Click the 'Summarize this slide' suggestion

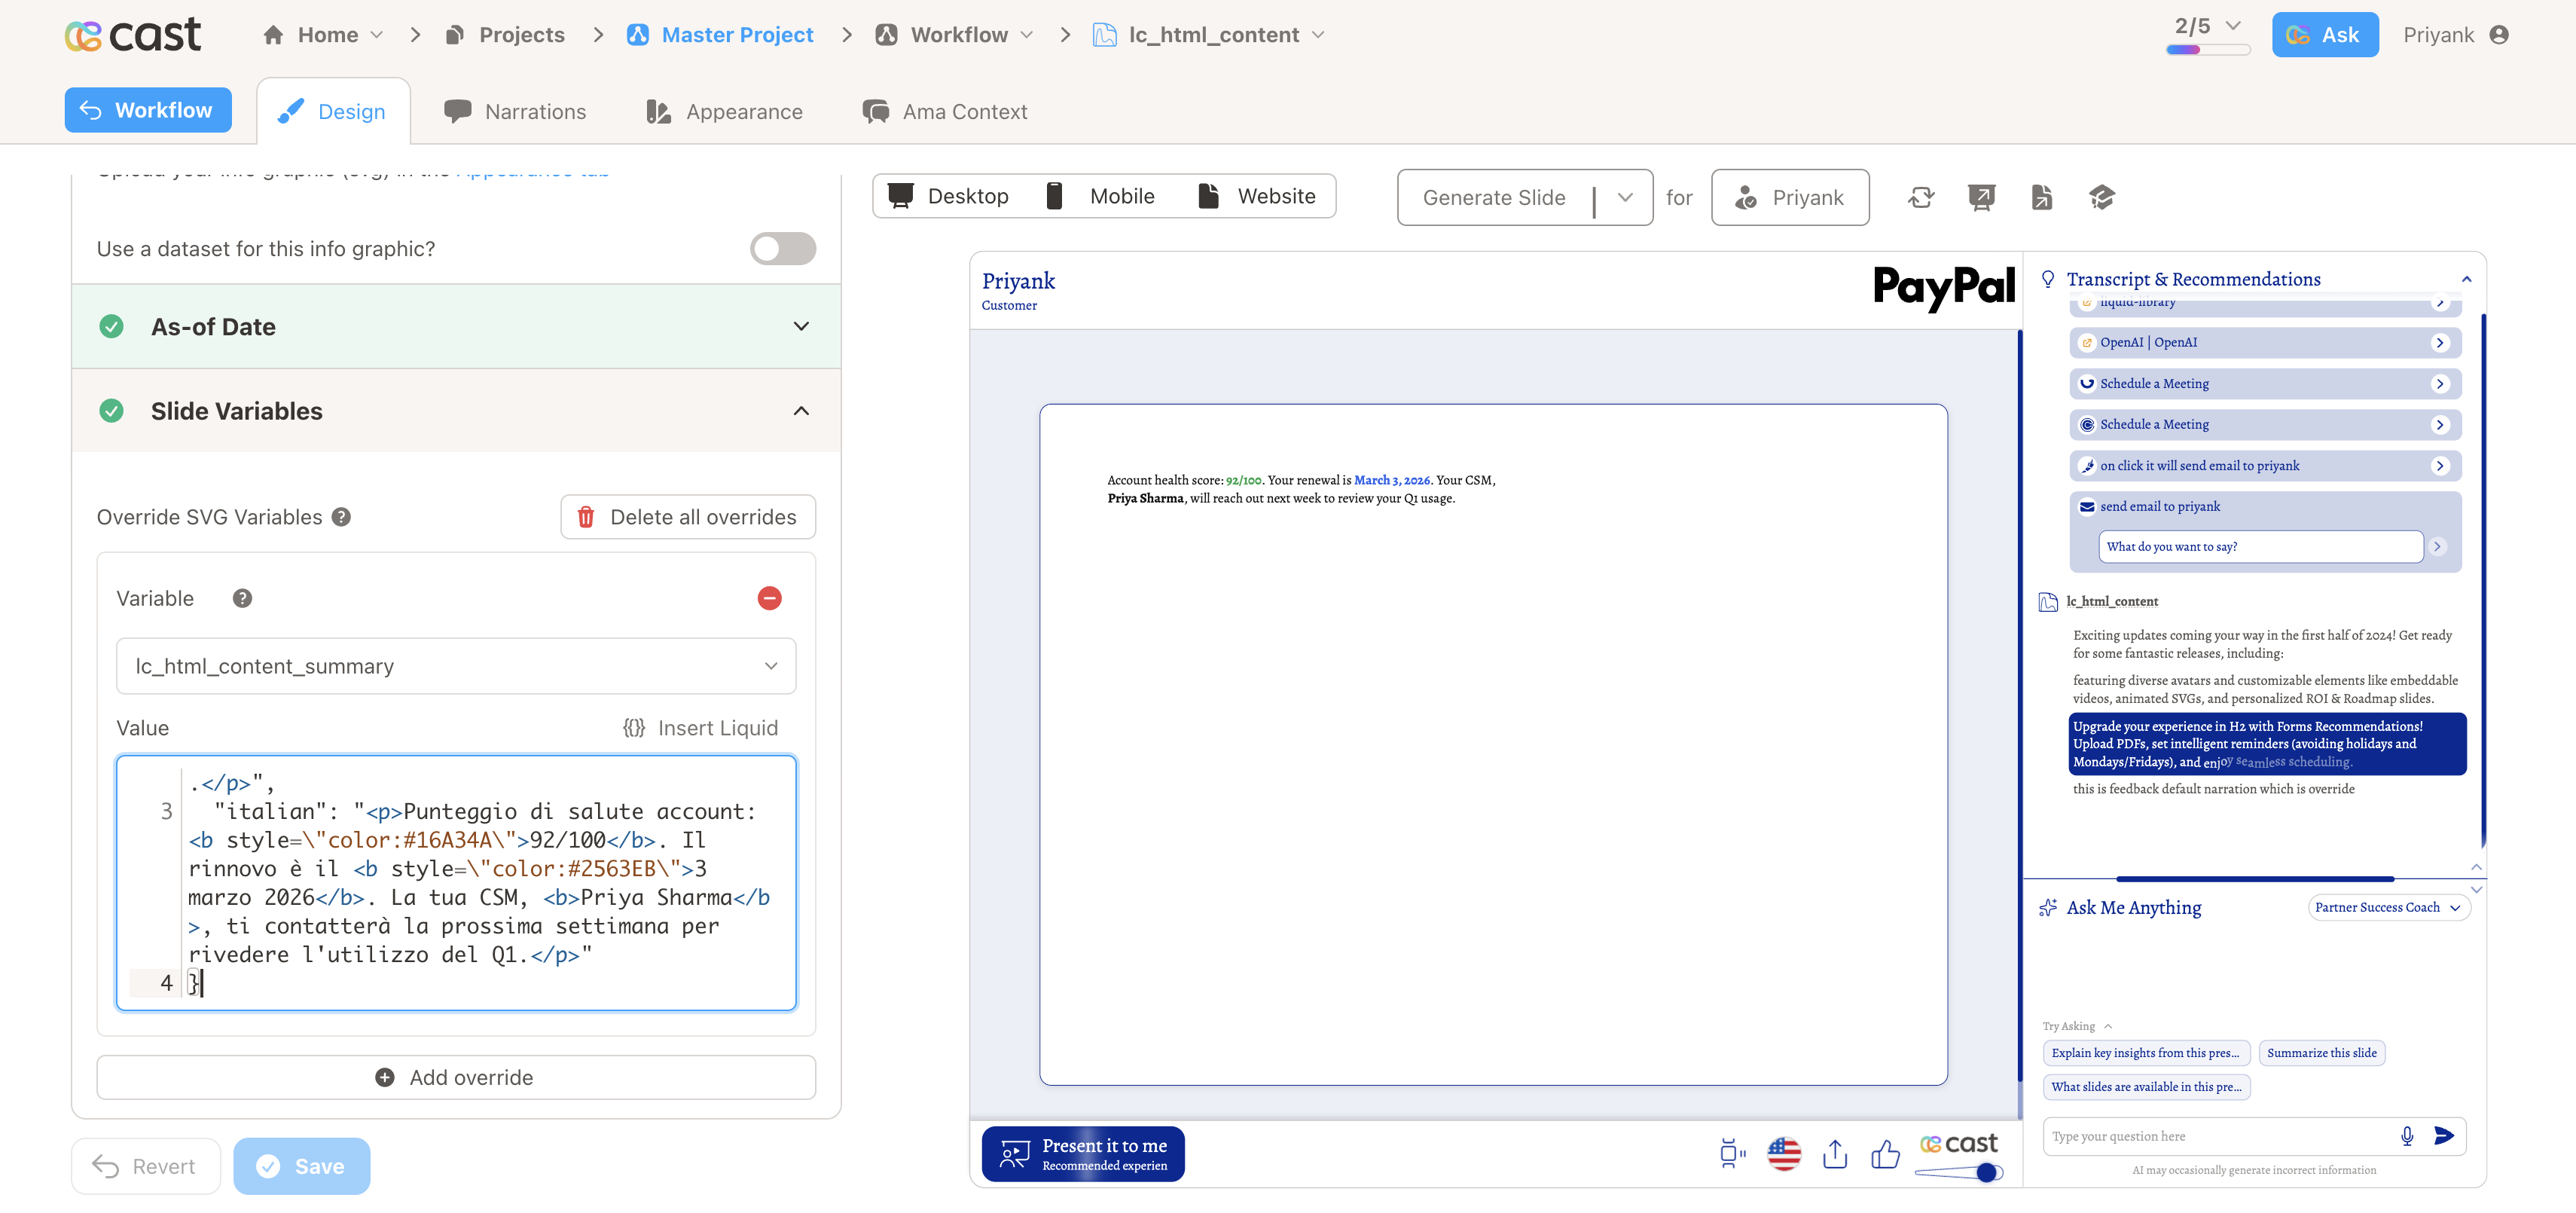[2321, 1053]
